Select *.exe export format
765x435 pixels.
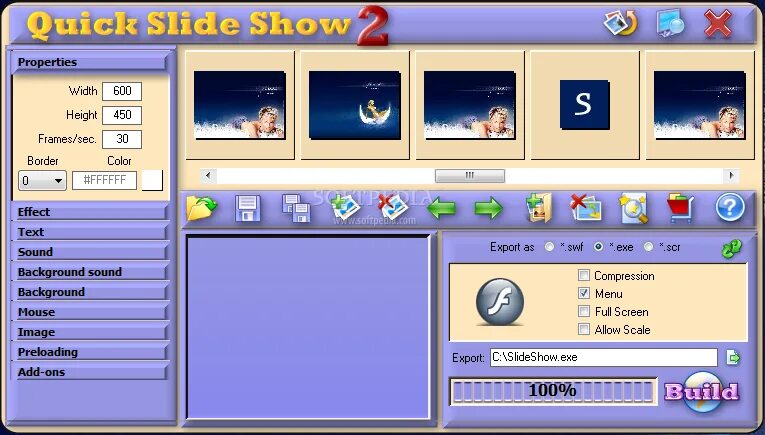click(599, 247)
